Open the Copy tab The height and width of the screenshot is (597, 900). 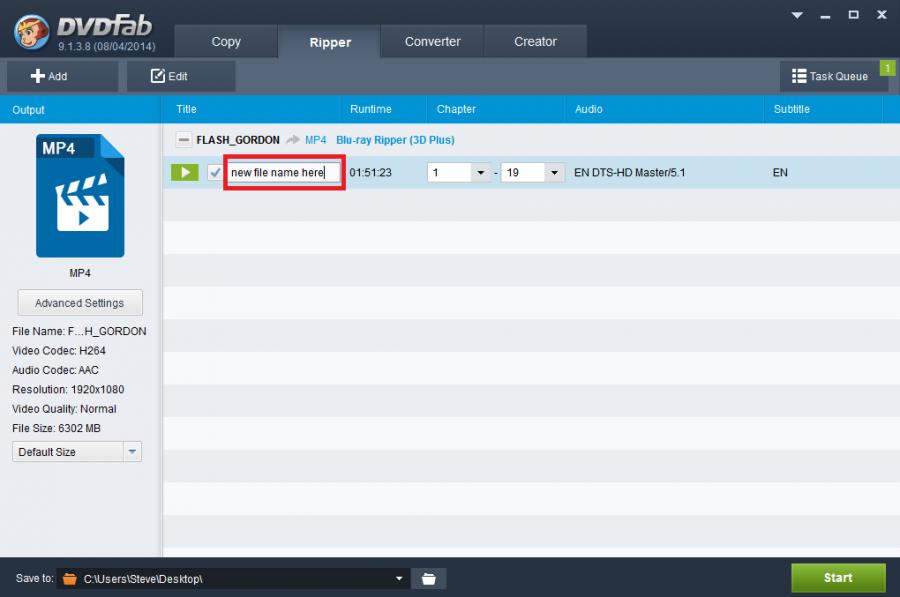click(226, 41)
